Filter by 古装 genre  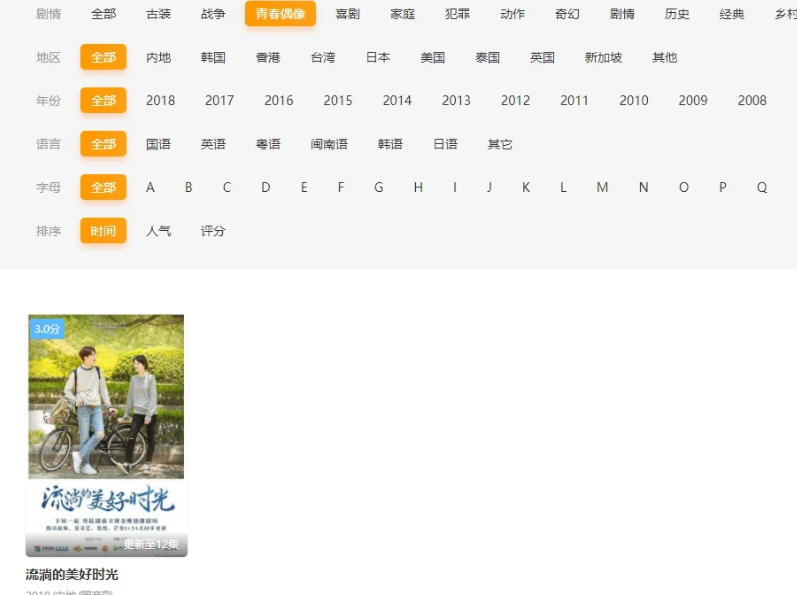158,14
